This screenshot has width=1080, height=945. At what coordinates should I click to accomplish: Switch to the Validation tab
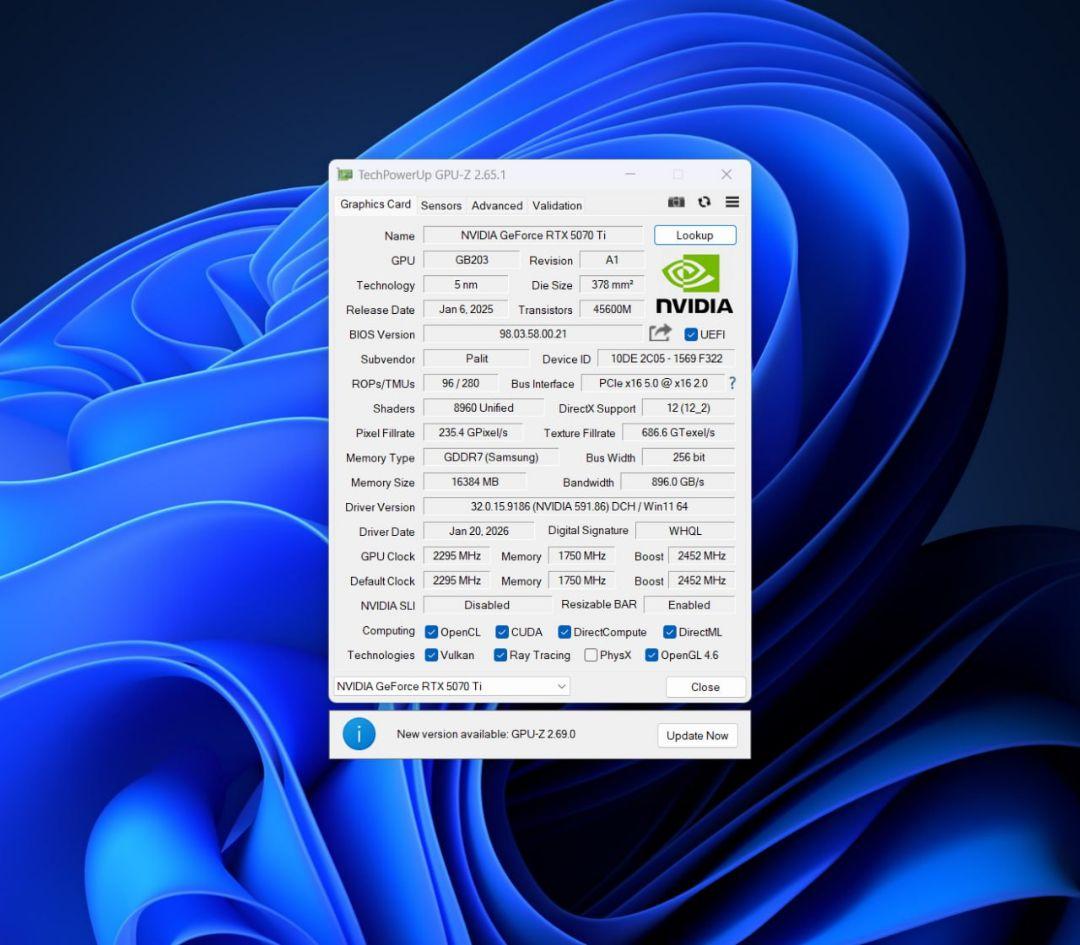[x=557, y=205]
